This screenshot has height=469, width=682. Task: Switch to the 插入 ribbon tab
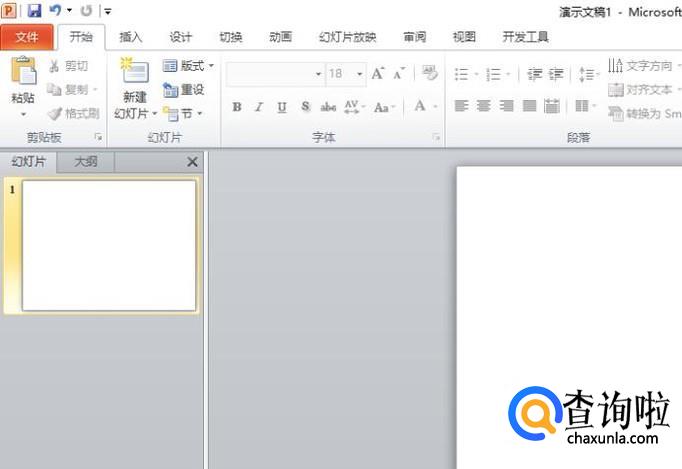[x=131, y=37]
